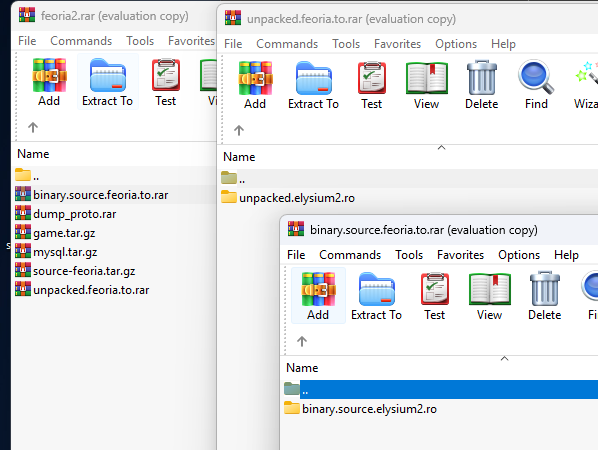Open Favorites menu in binary.source.feoria.to.rar window
Viewport: 598px width, 450px height.
(460, 255)
